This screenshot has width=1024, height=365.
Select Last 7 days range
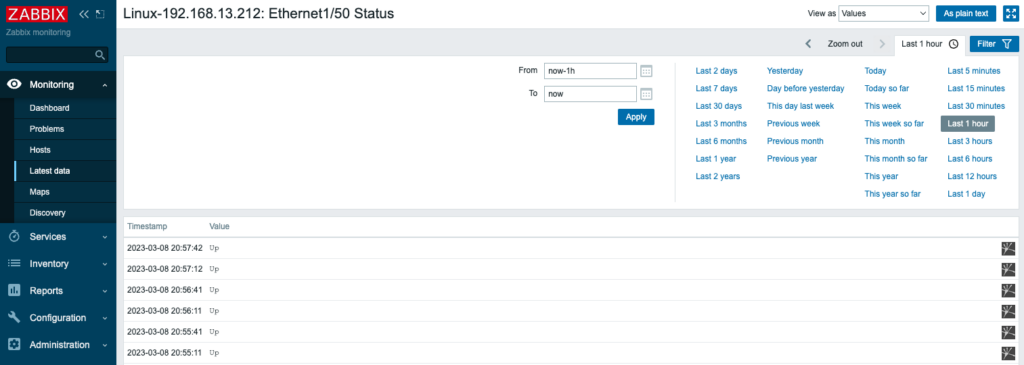click(716, 88)
